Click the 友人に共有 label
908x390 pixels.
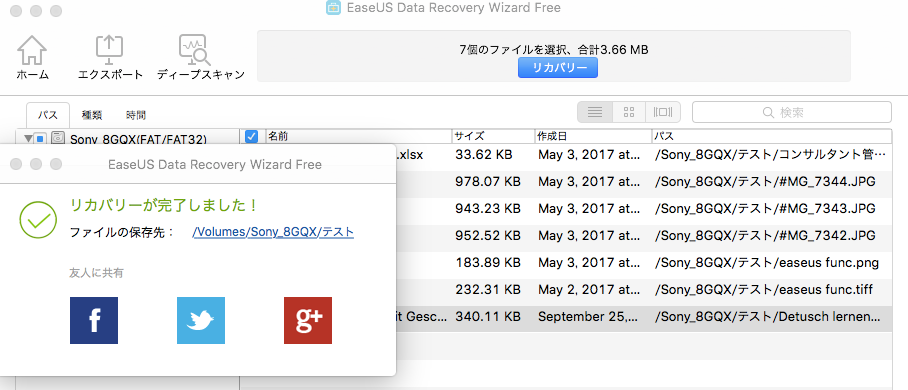pos(96,273)
